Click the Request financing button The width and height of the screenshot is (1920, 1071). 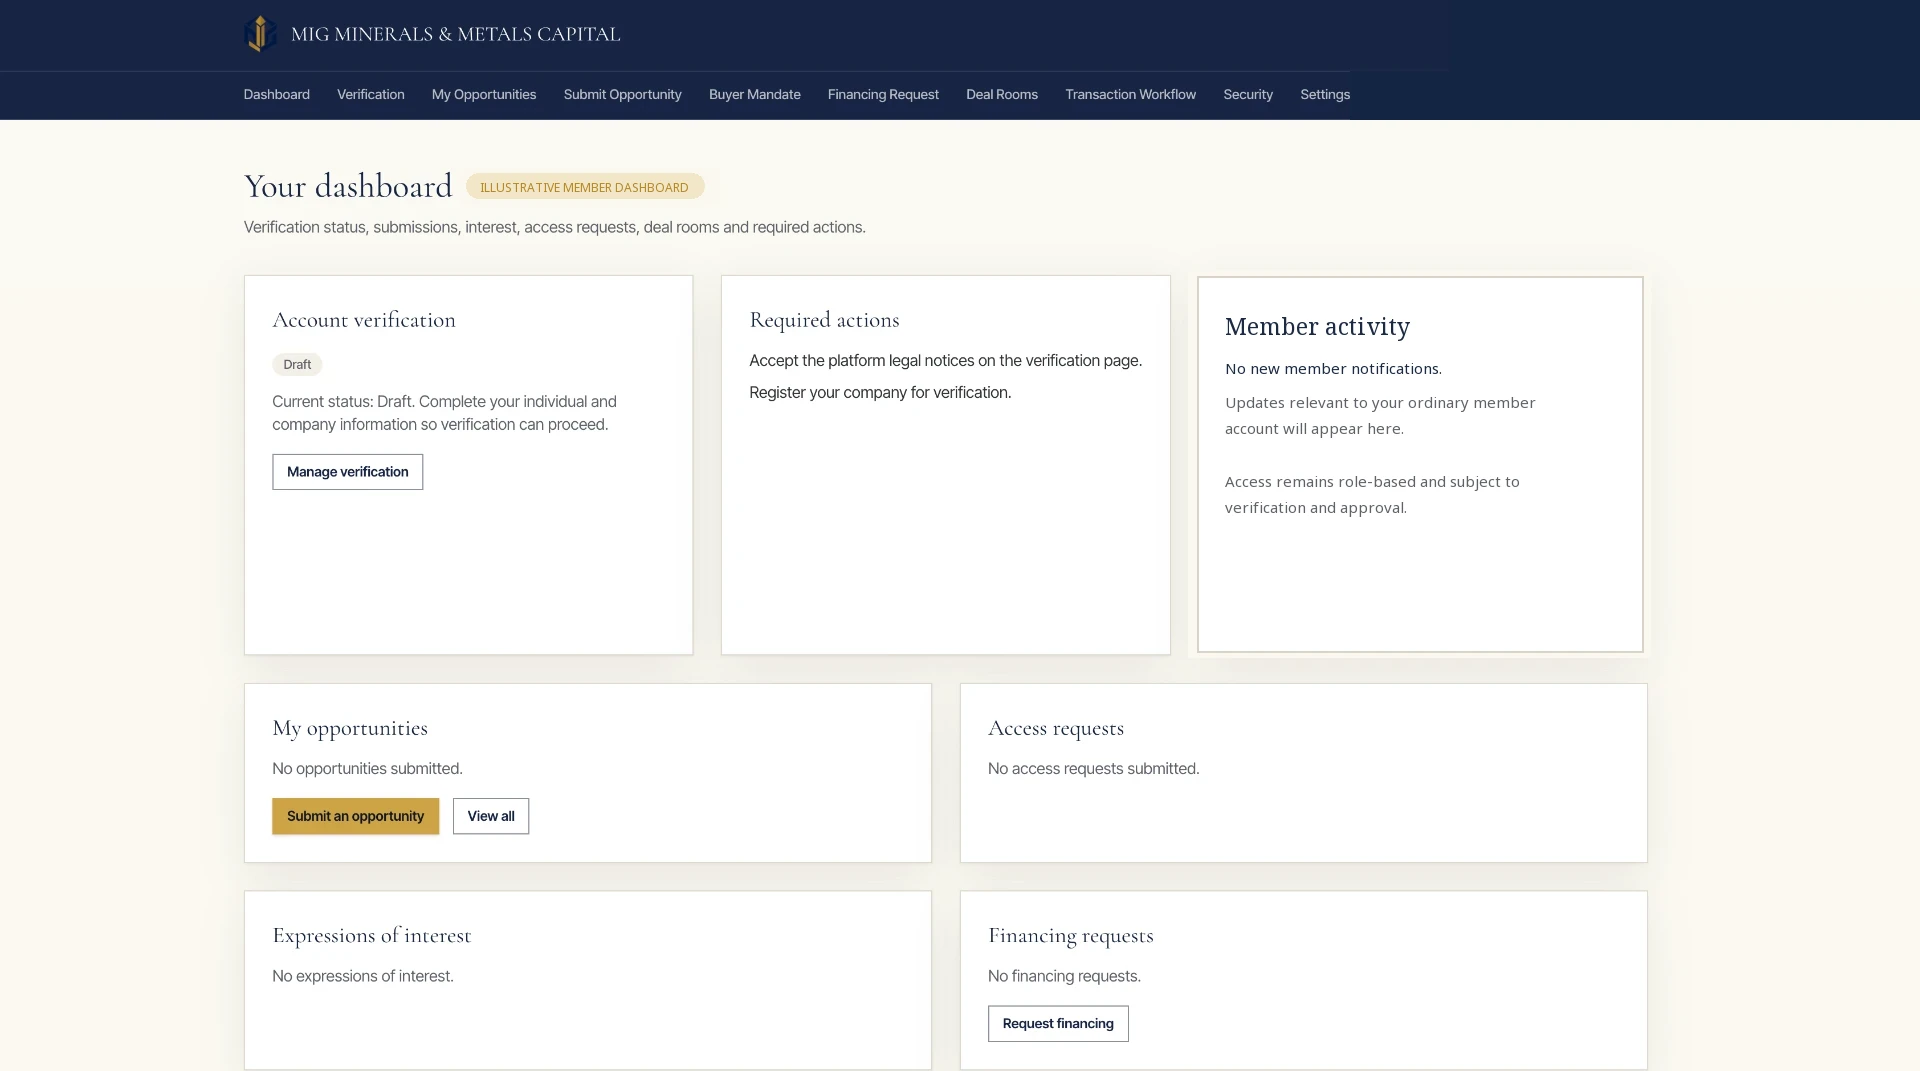[1058, 1023]
